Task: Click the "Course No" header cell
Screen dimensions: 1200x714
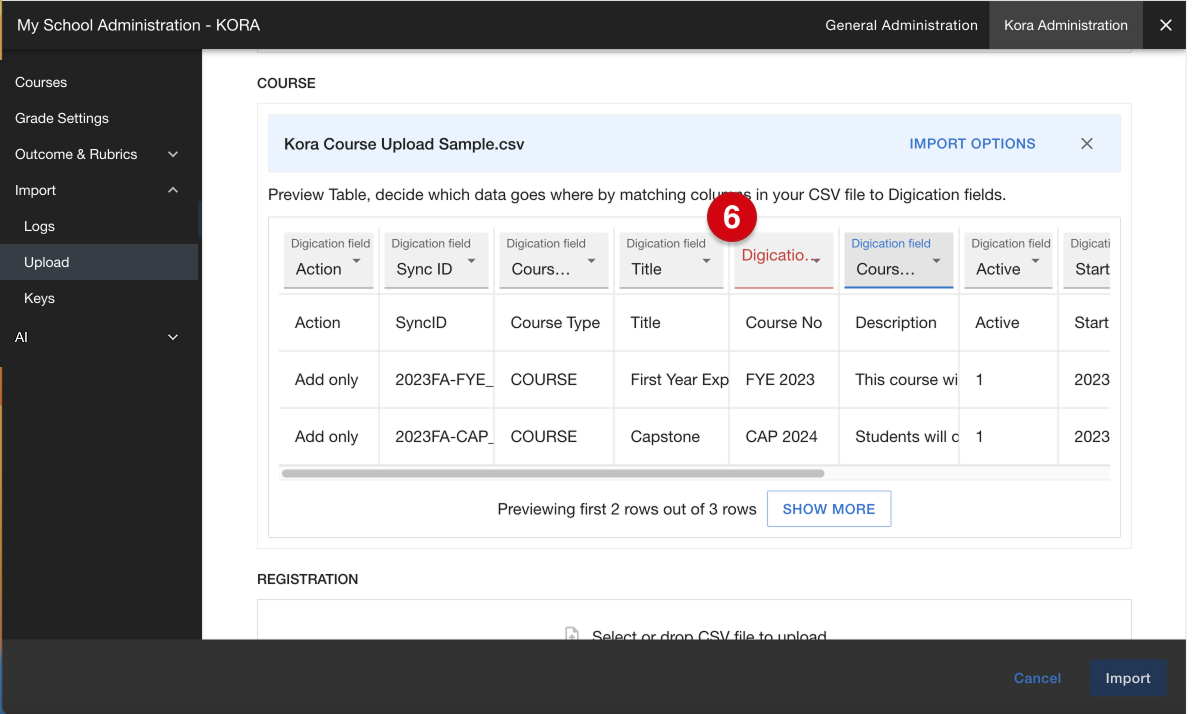Action: [x=784, y=323]
